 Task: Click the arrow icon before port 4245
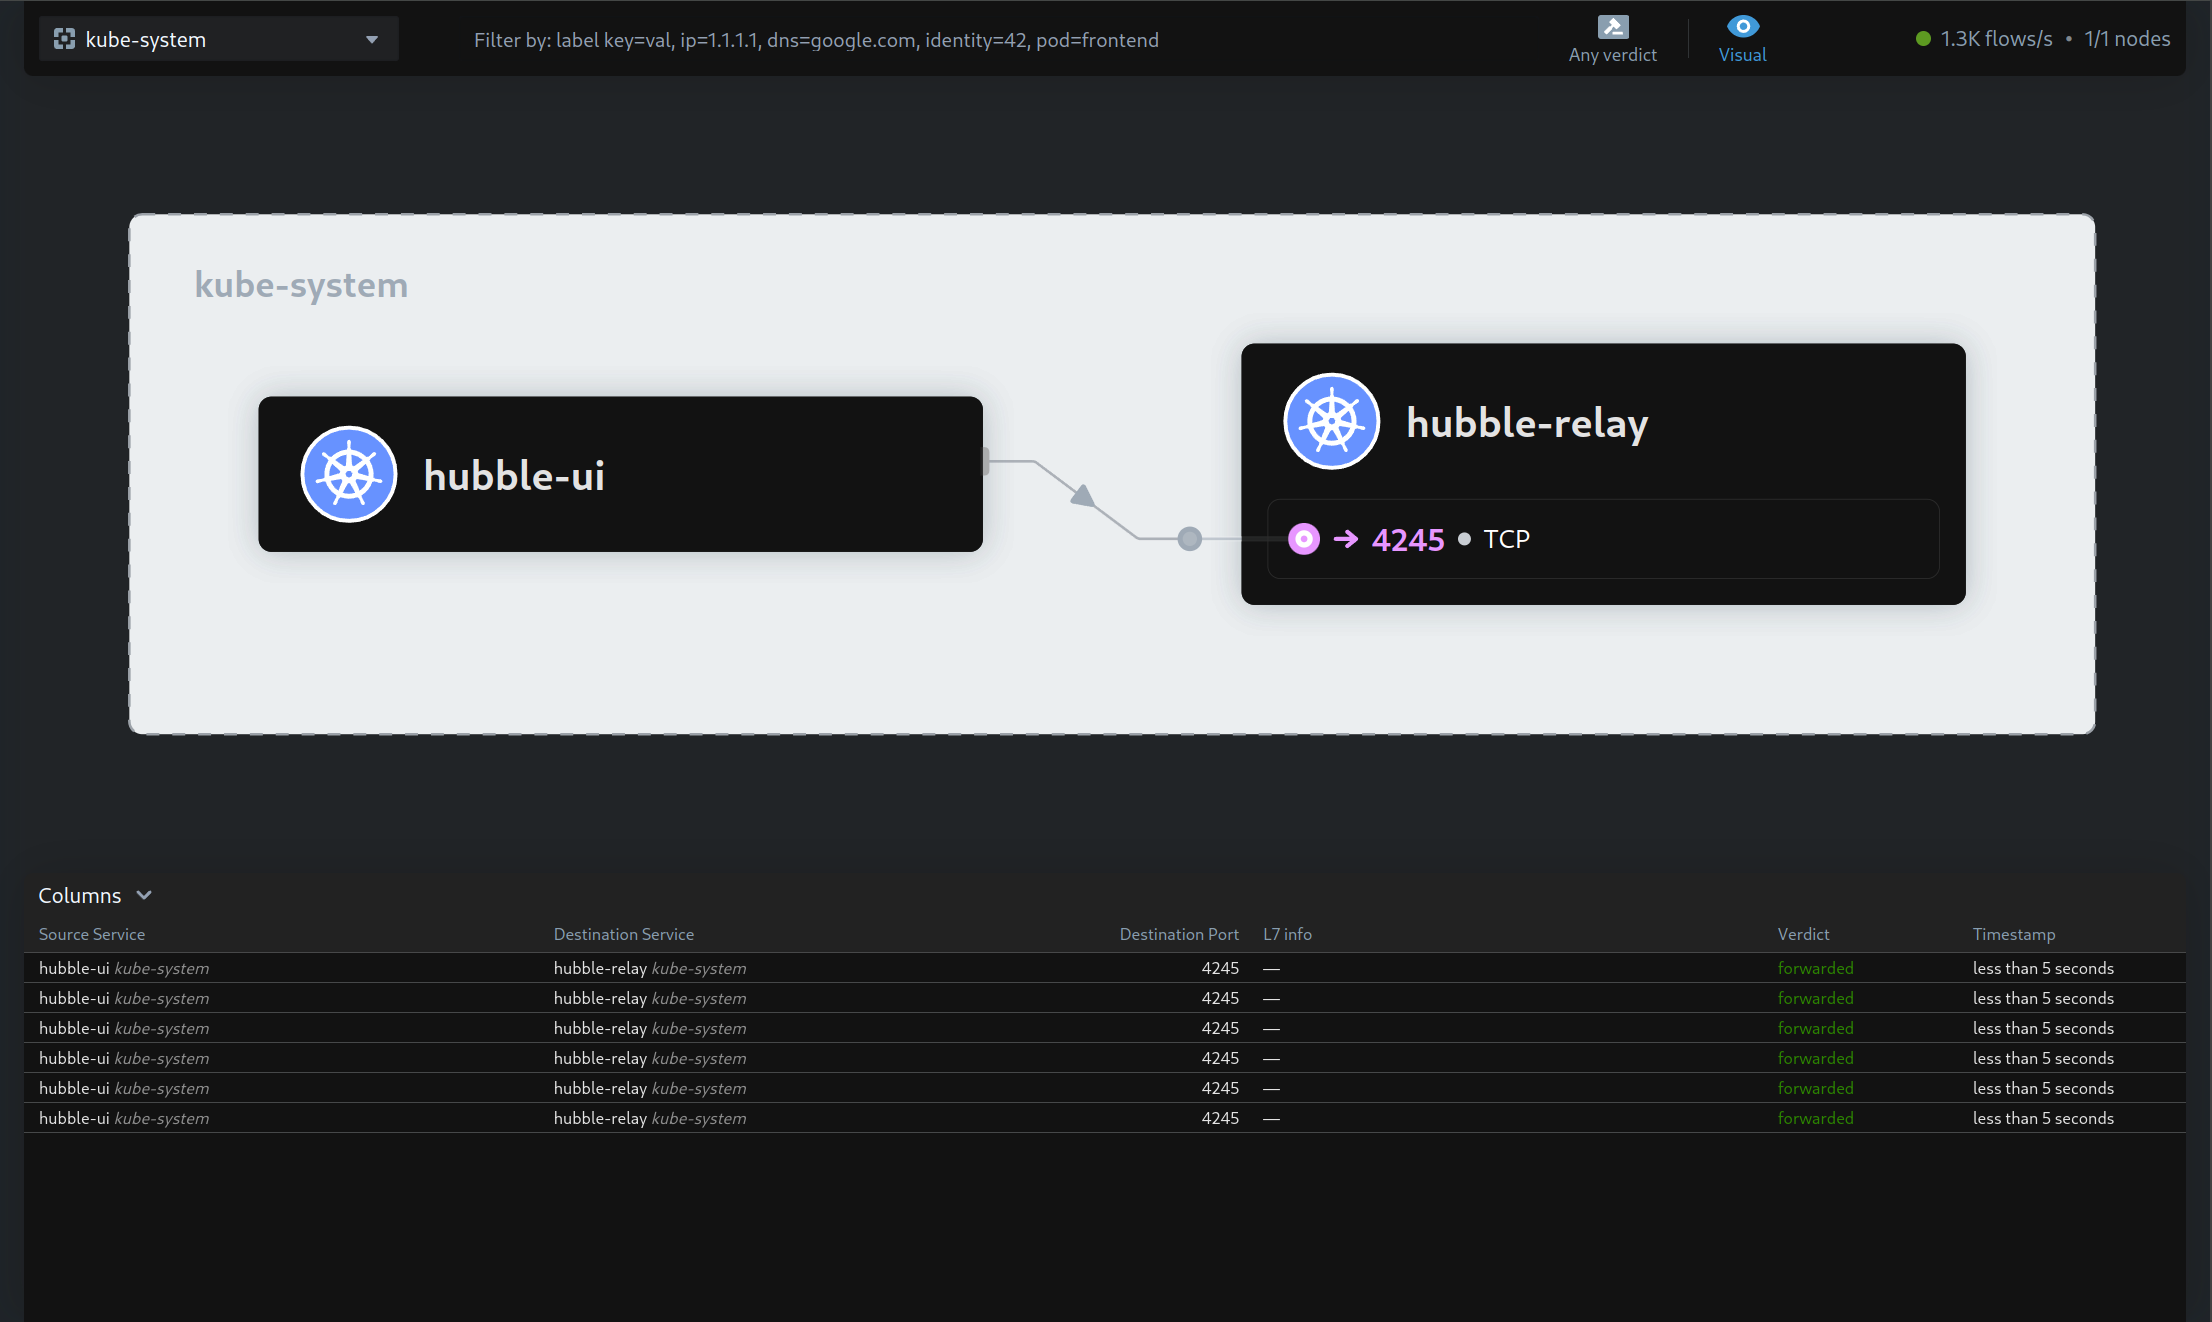[1346, 538]
